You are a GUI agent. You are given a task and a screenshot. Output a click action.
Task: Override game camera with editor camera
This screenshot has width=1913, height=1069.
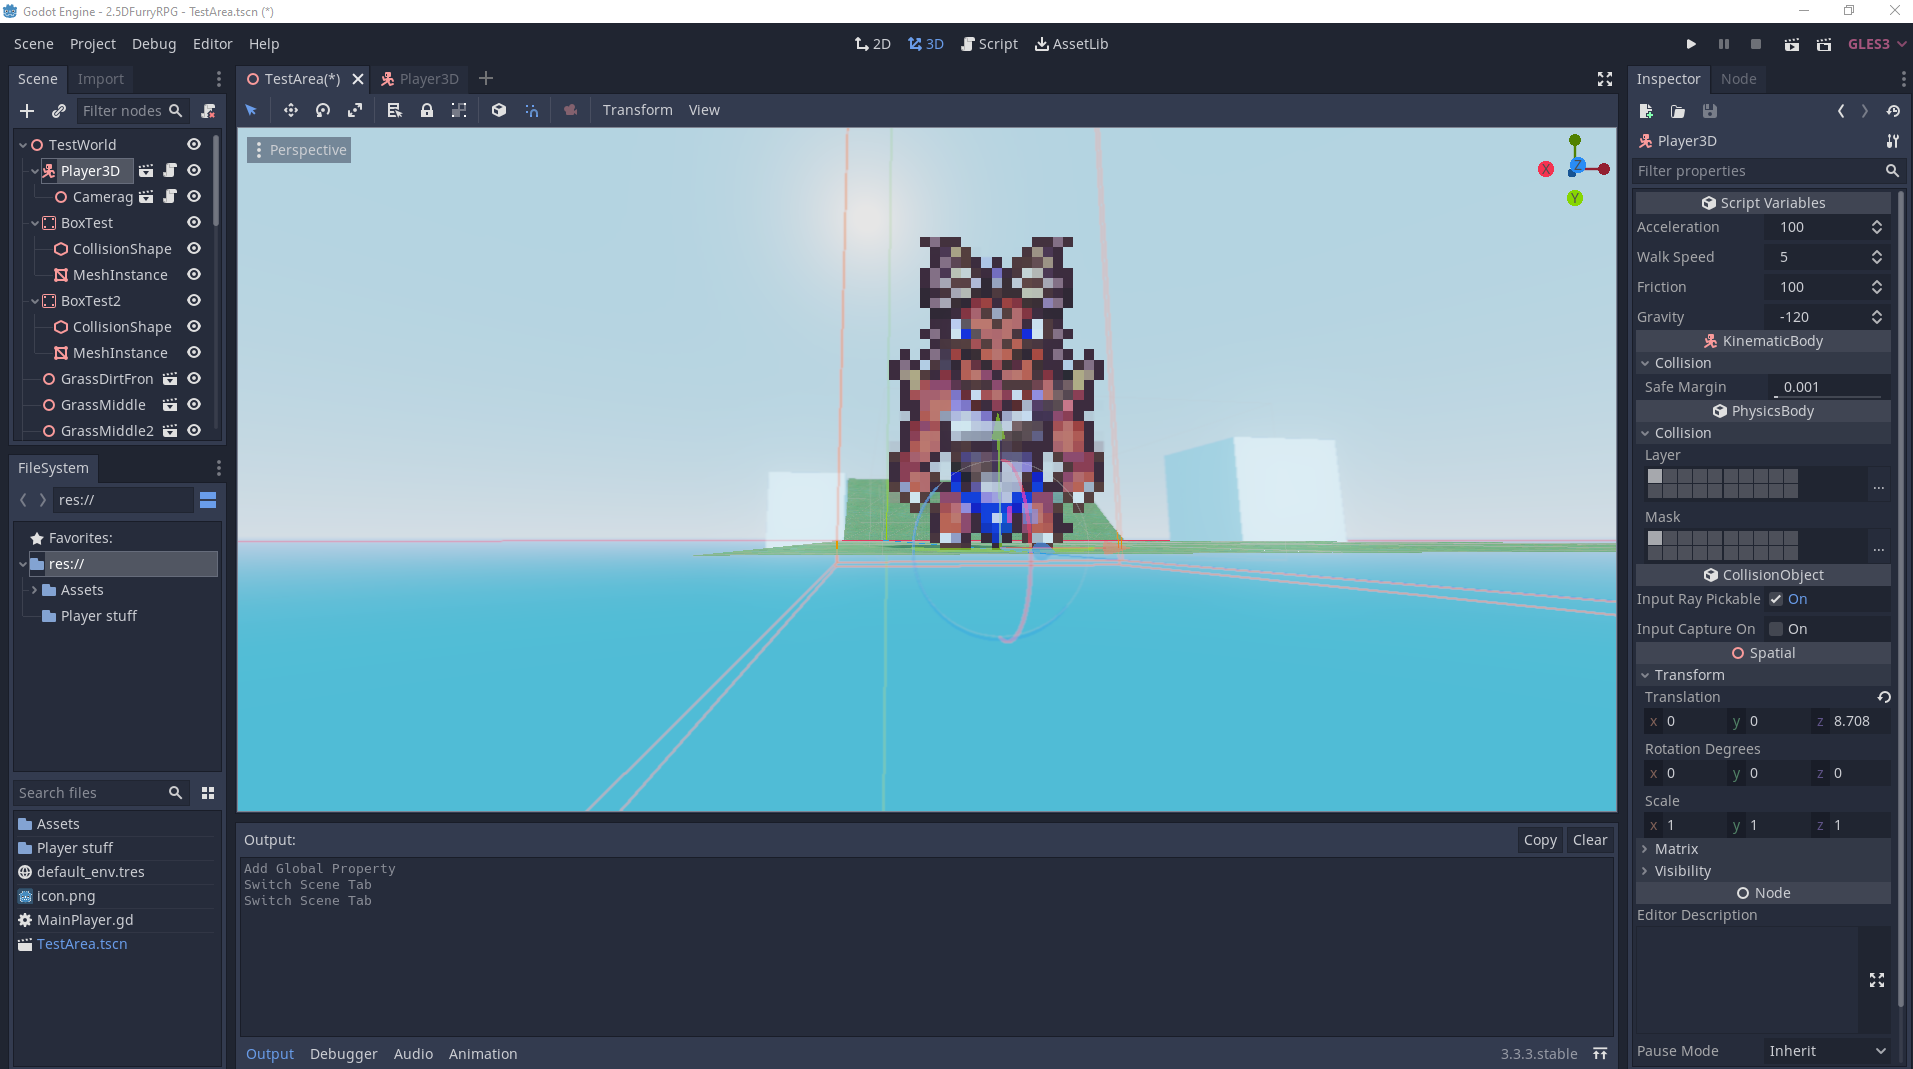pyautogui.click(x=571, y=110)
